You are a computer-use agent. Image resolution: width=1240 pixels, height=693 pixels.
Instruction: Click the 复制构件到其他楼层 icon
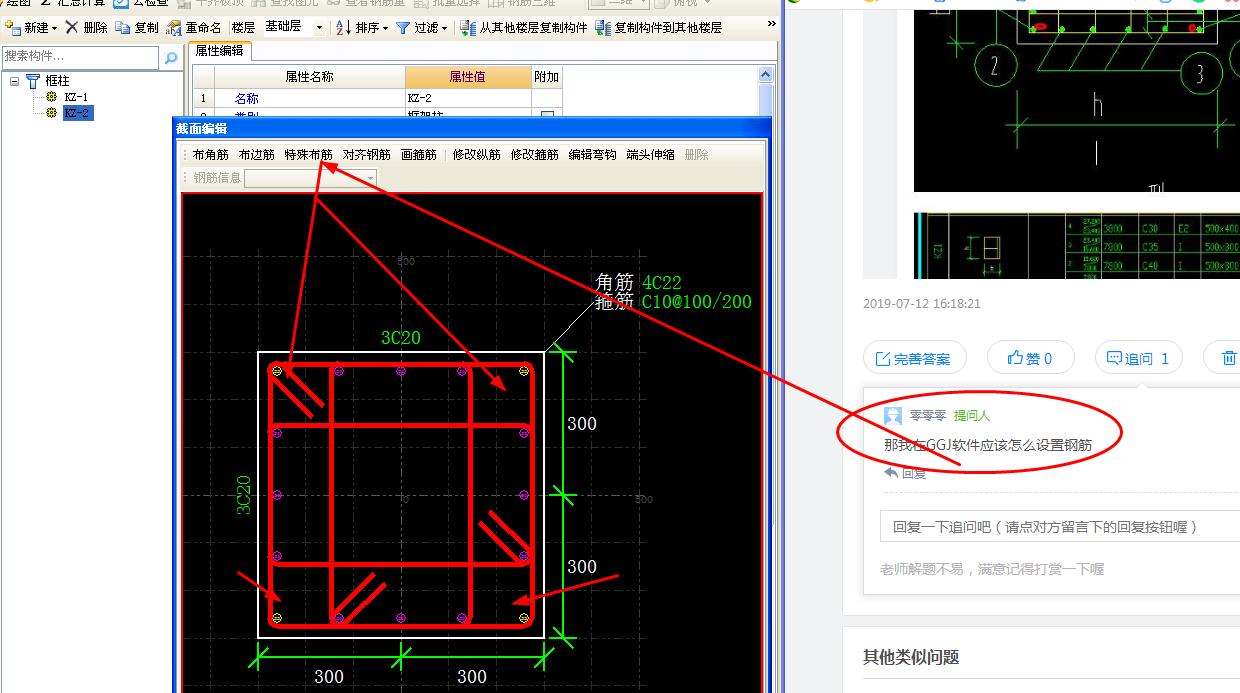coord(603,28)
